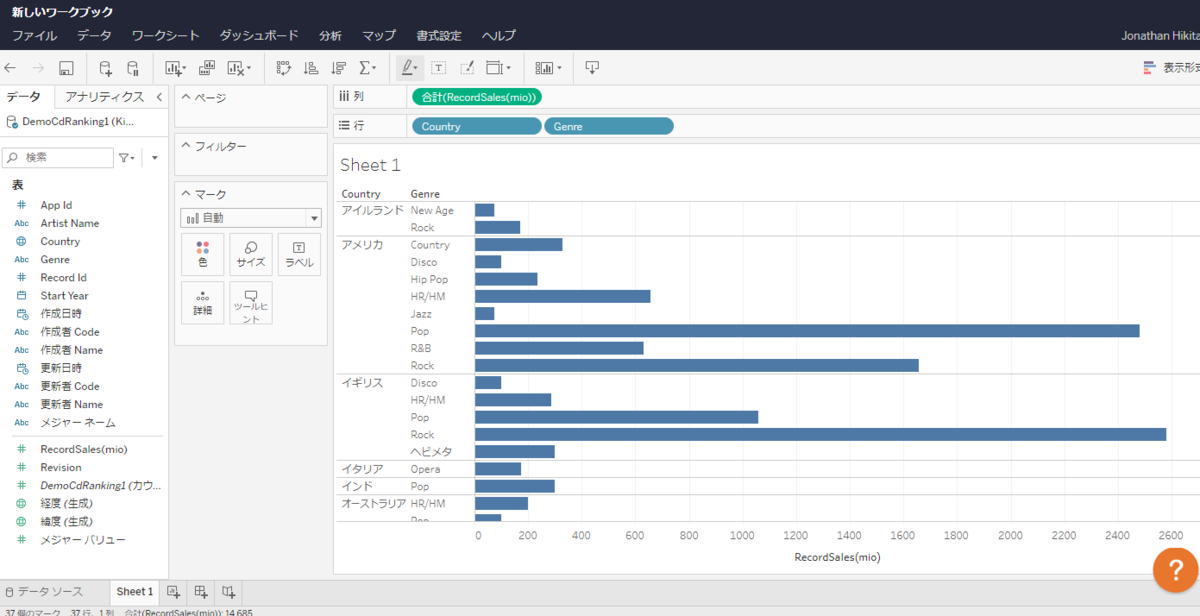Click the new story icon at bottom
Screen dimensions: 1200x616
(x=229, y=592)
